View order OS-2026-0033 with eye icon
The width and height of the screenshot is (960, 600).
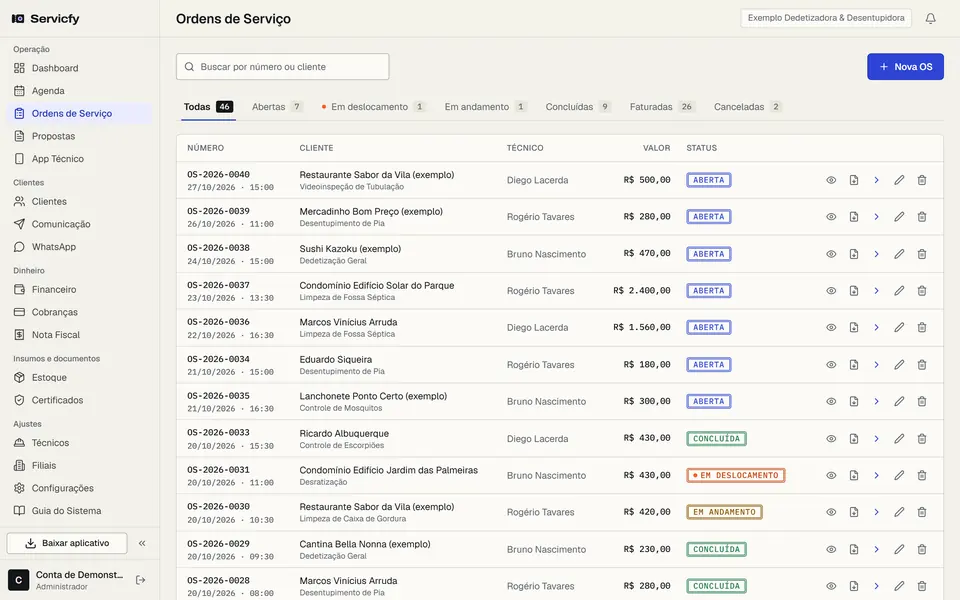click(x=831, y=439)
